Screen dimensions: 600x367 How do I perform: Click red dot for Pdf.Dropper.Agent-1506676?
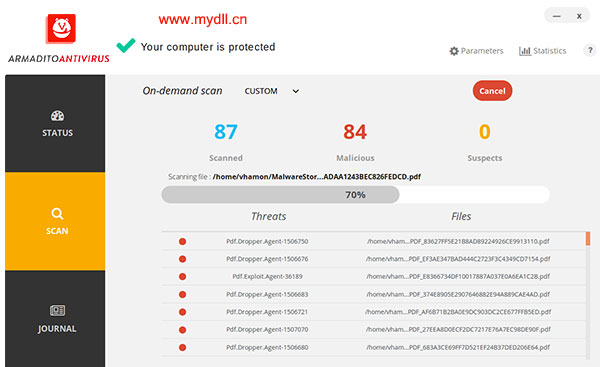(x=183, y=259)
